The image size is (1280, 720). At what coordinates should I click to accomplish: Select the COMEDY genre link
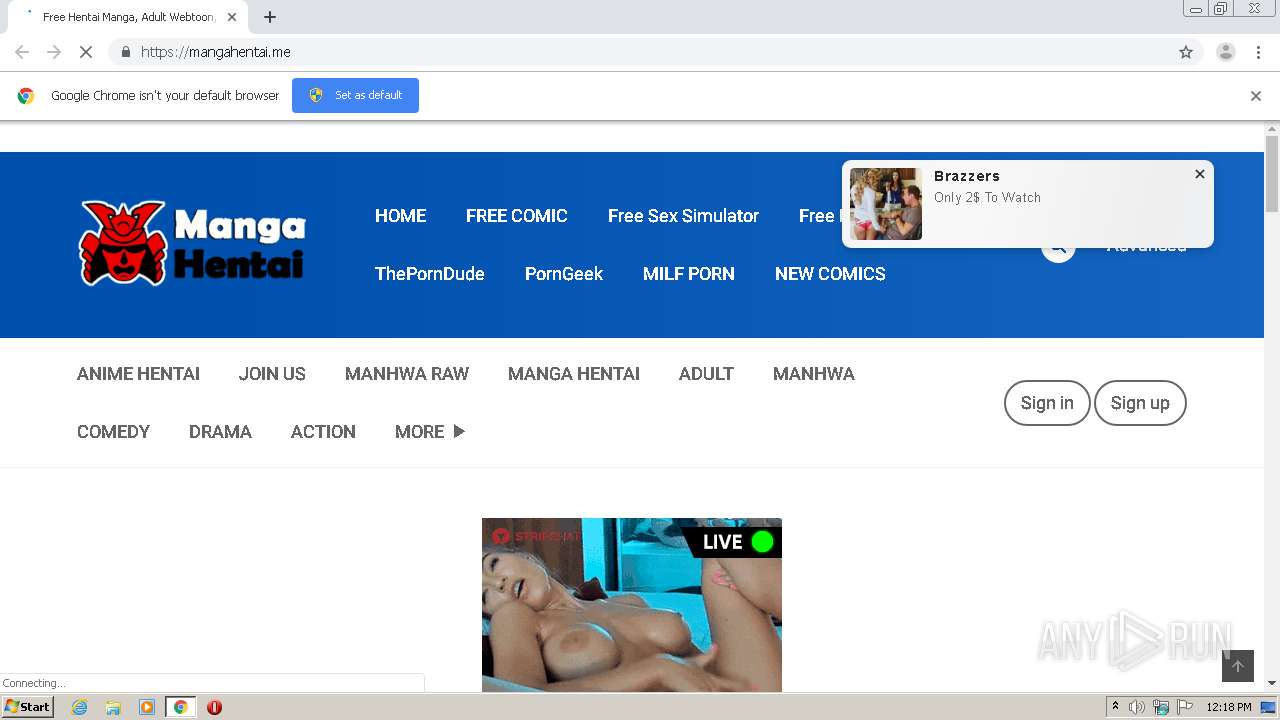[x=113, y=432]
